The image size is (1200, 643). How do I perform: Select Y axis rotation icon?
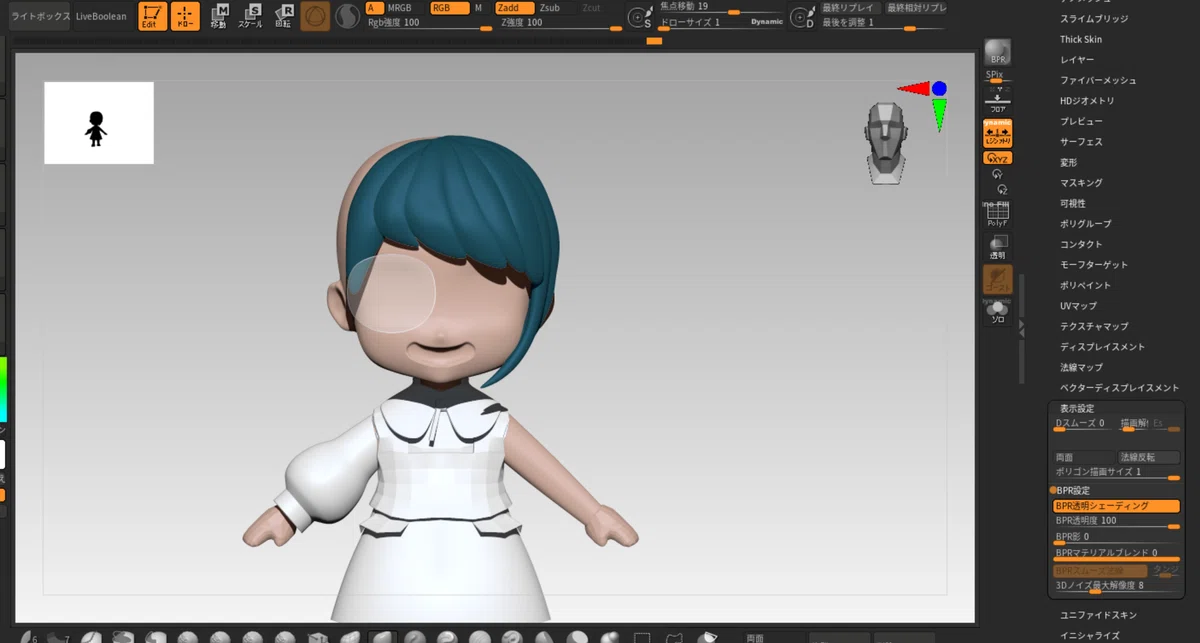(997, 173)
